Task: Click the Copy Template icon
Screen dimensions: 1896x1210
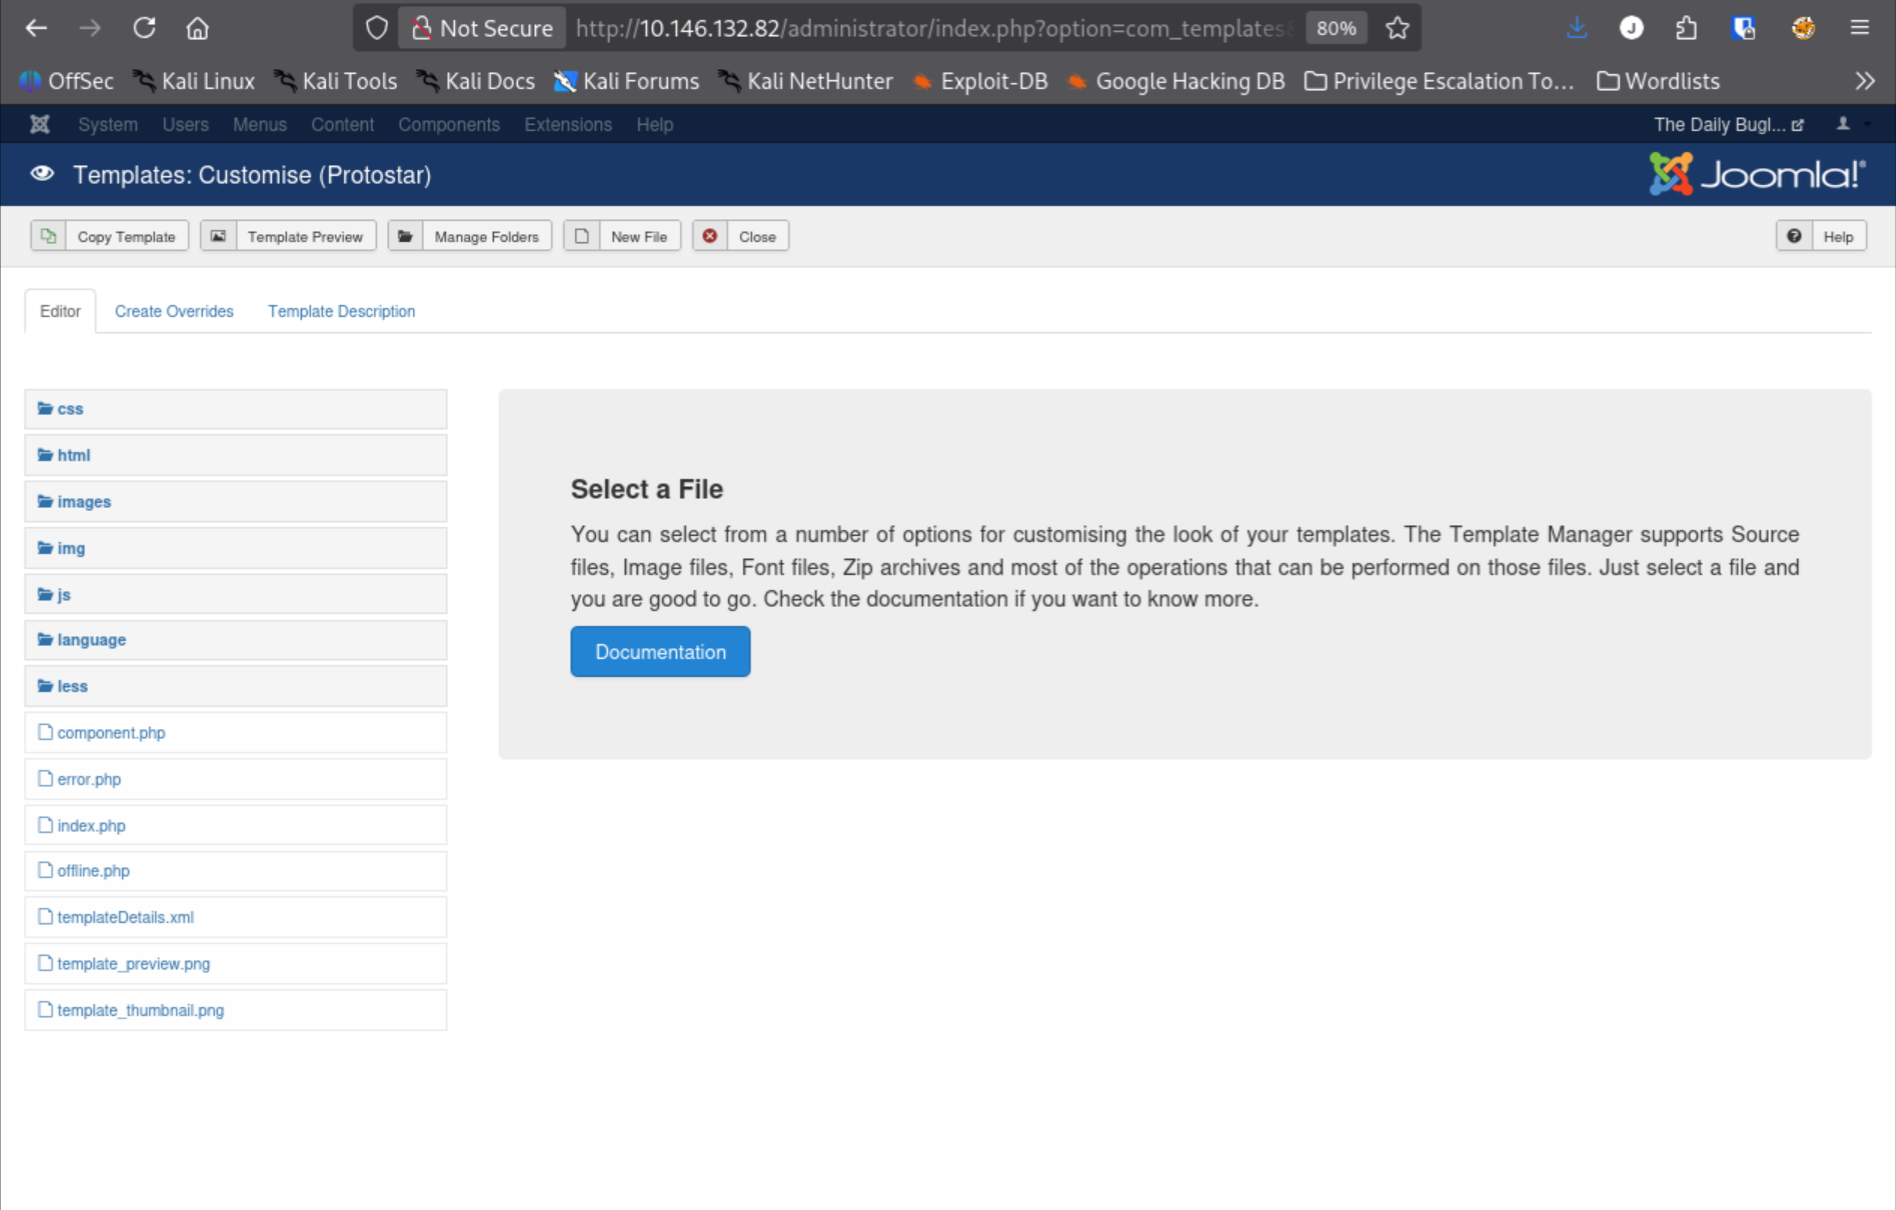Action: 48,236
